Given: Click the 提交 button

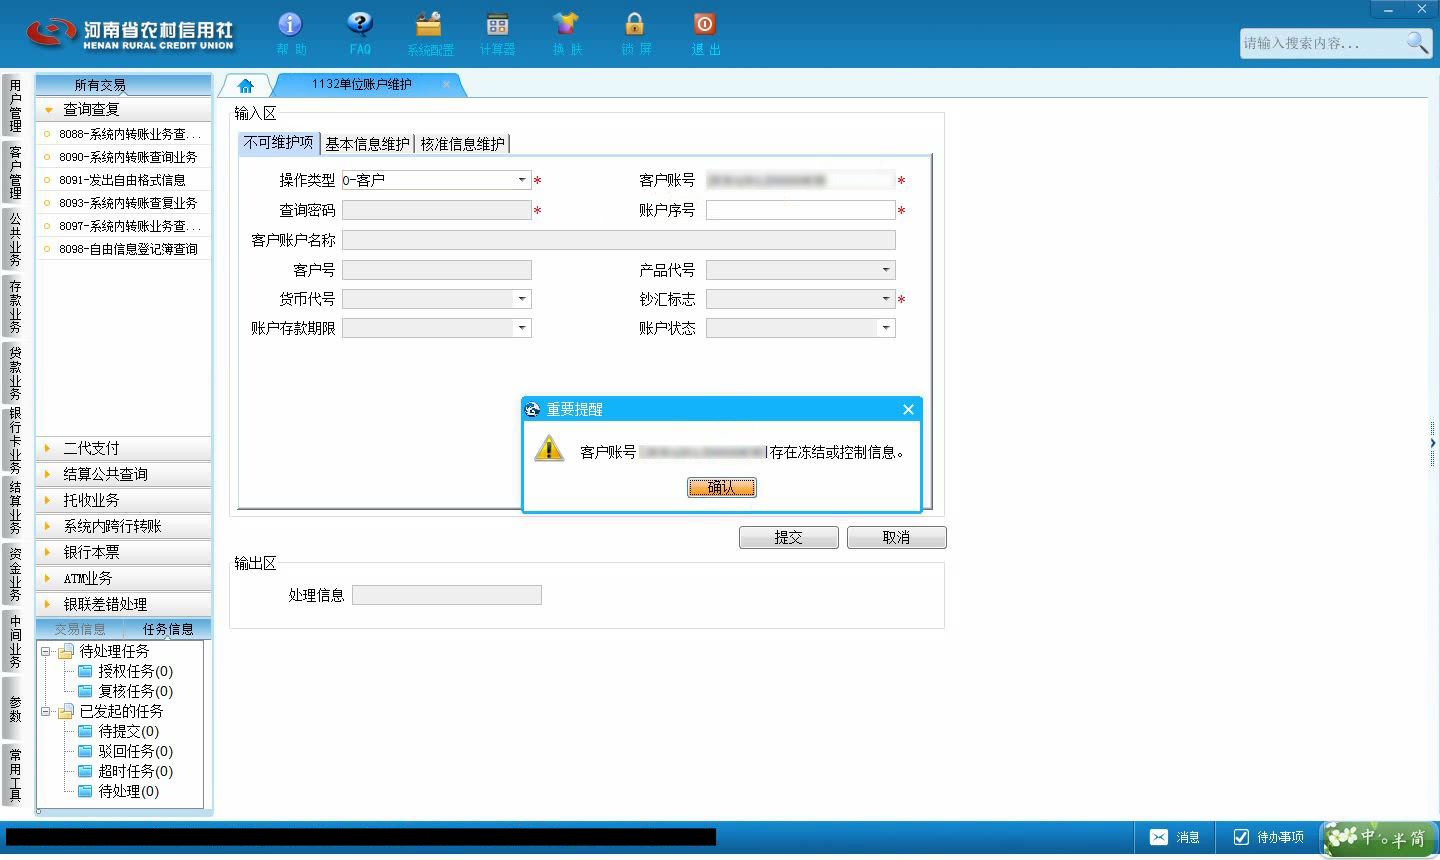Looking at the screenshot, I should (x=788, y=537).
